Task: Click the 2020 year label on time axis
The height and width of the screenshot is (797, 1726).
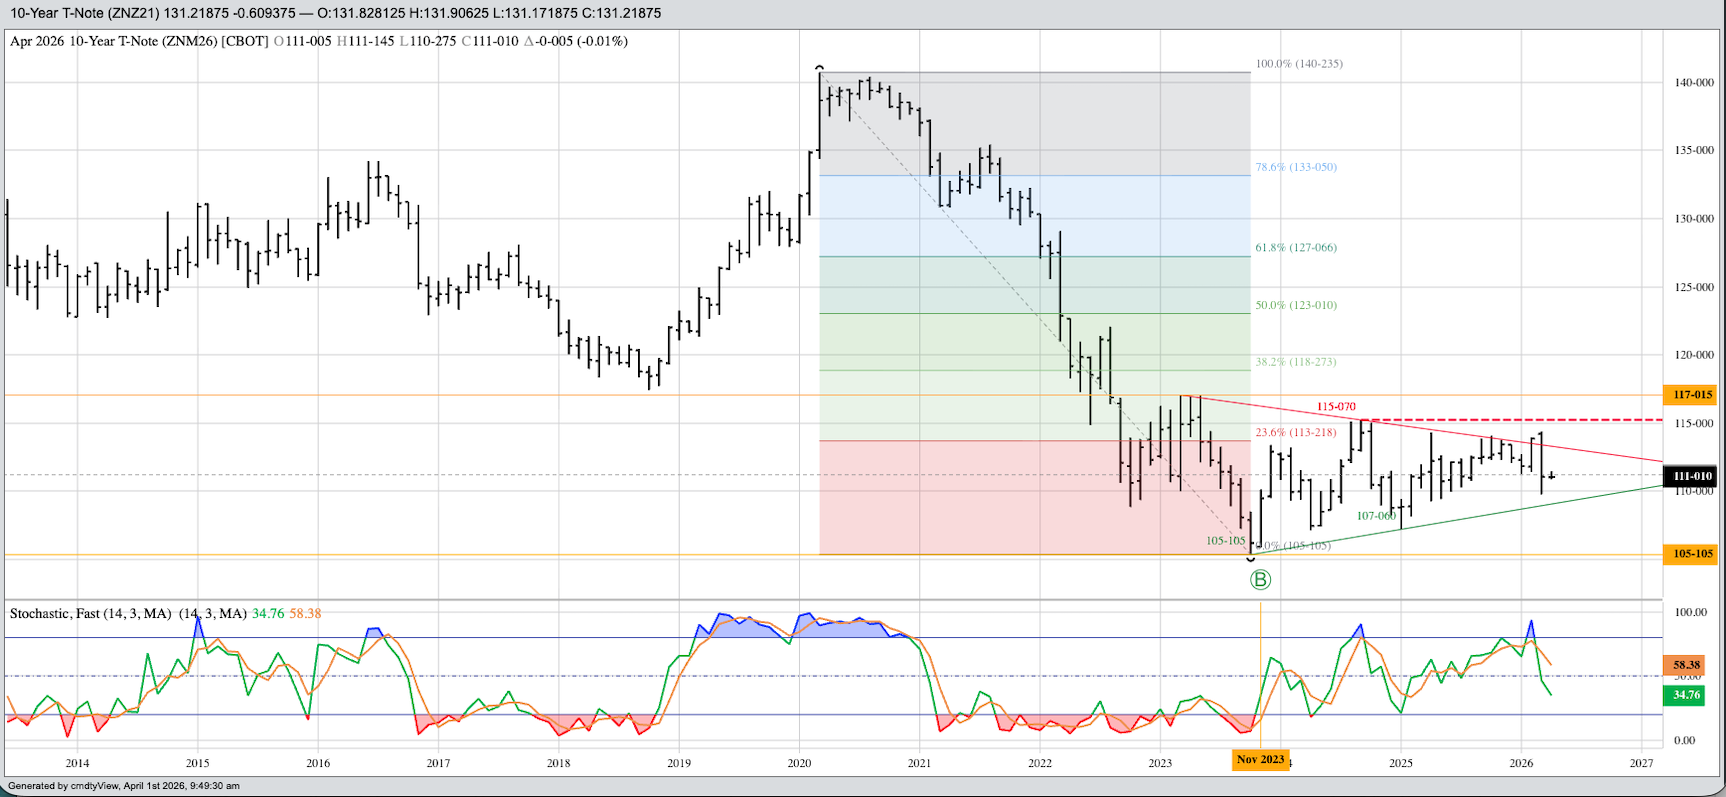Action: click(x=799, y=763)
